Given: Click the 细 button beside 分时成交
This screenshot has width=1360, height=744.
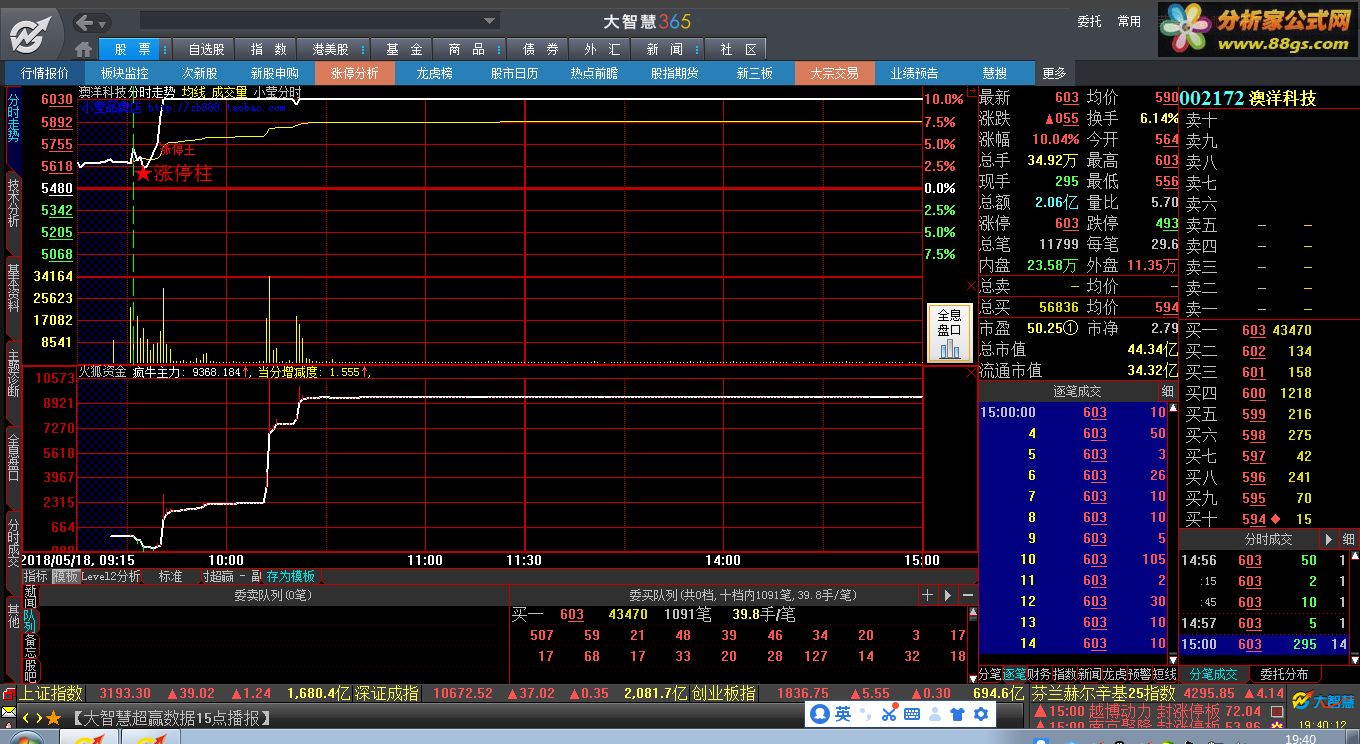Looking at the screenshot, I should point(1349,539).
